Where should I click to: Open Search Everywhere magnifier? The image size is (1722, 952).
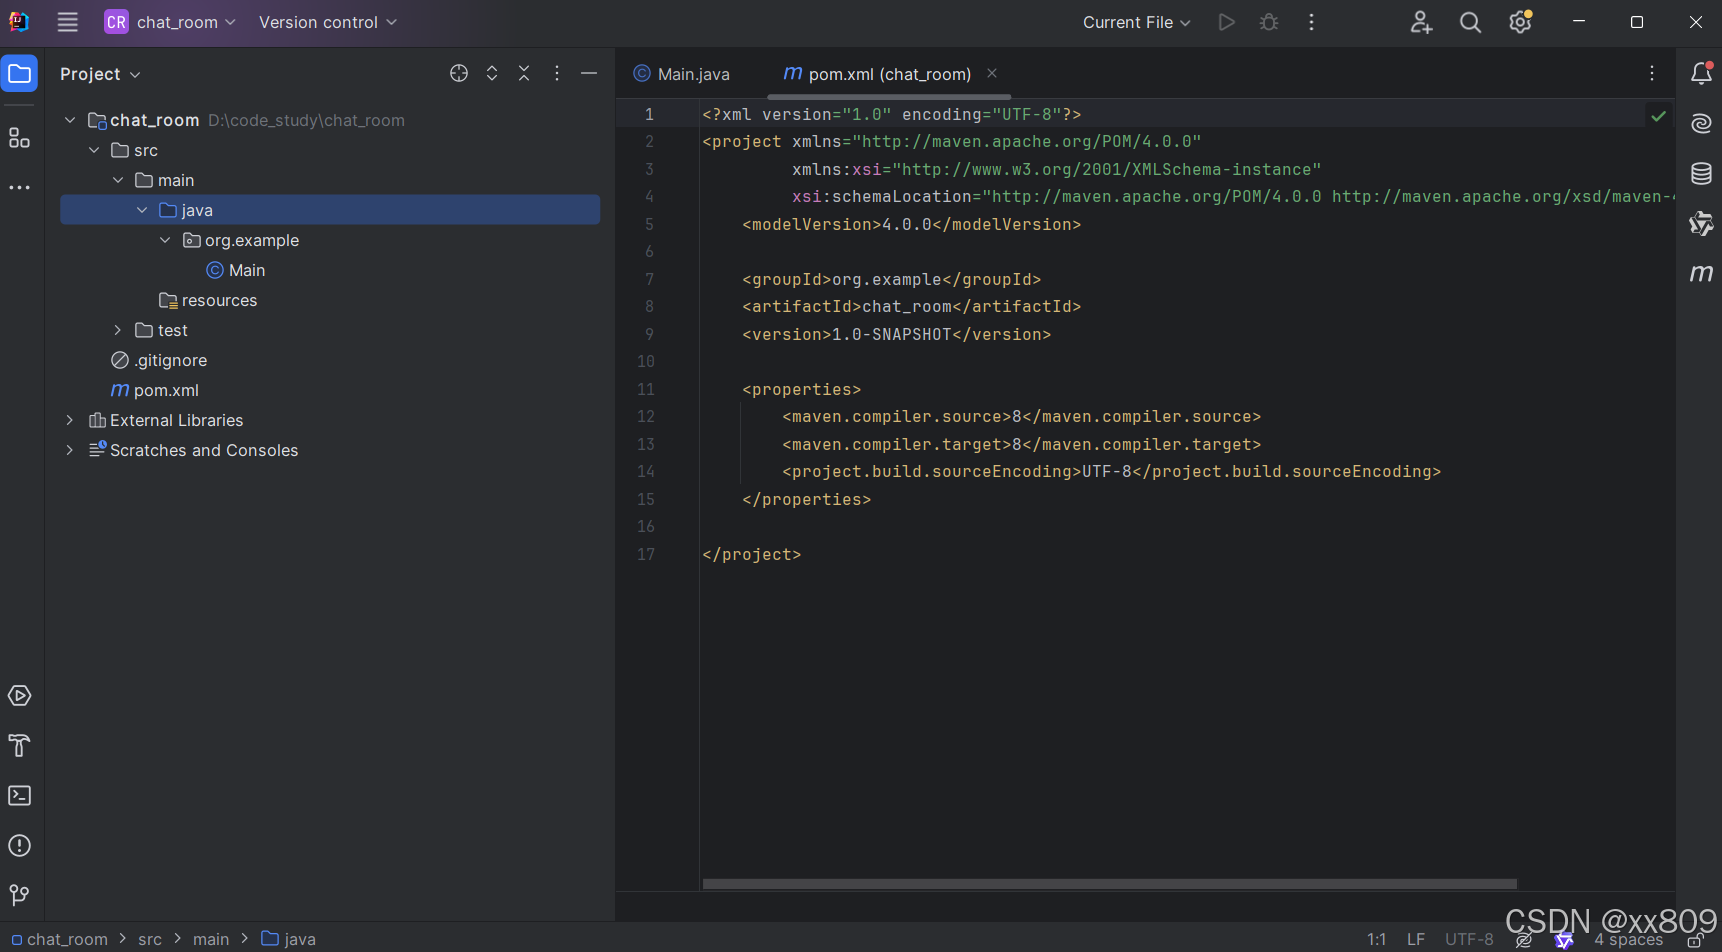(1470, 22)
